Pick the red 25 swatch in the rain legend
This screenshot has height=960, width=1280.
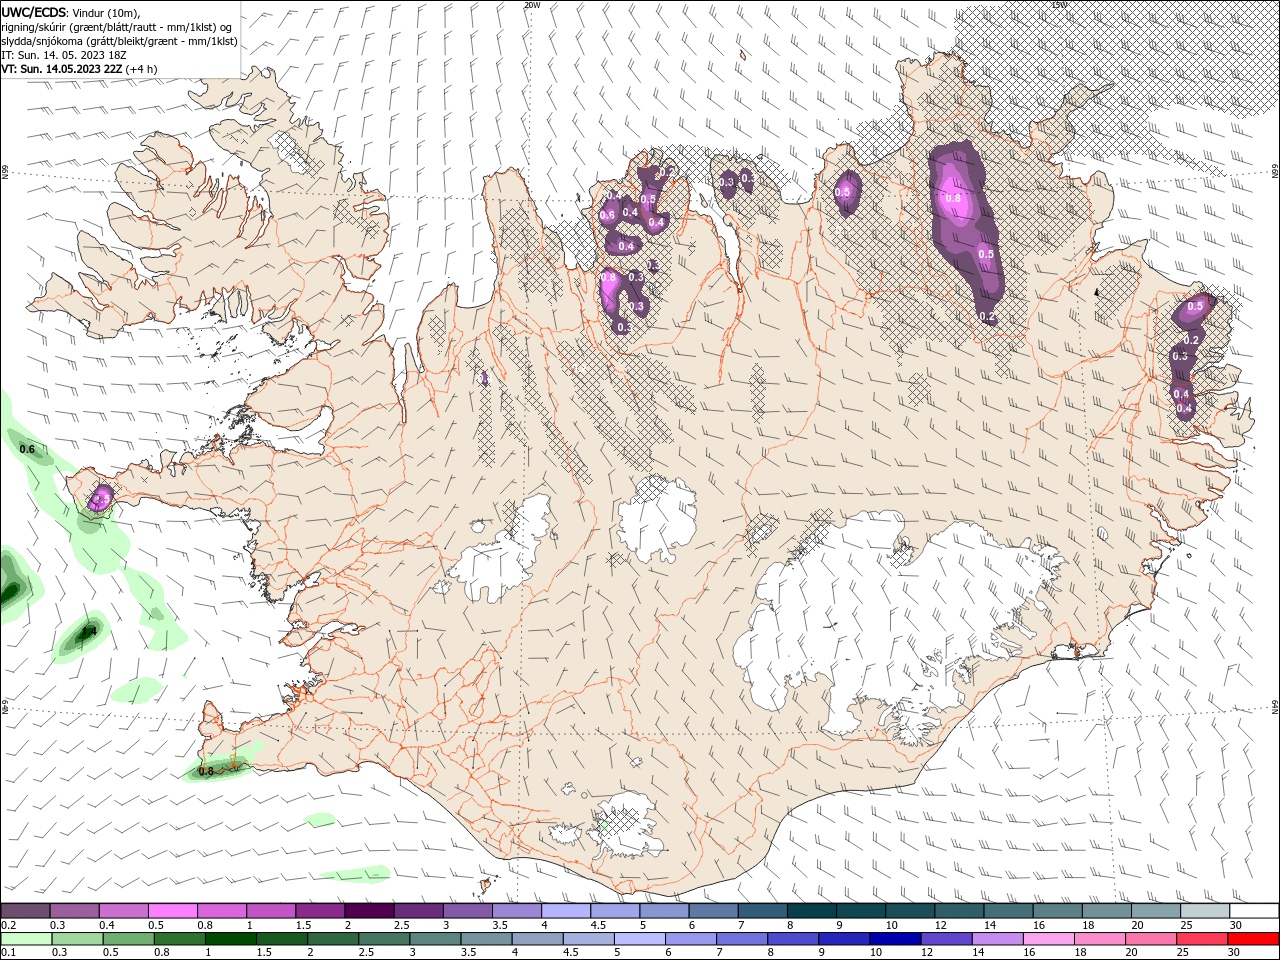coord(1202,939)
